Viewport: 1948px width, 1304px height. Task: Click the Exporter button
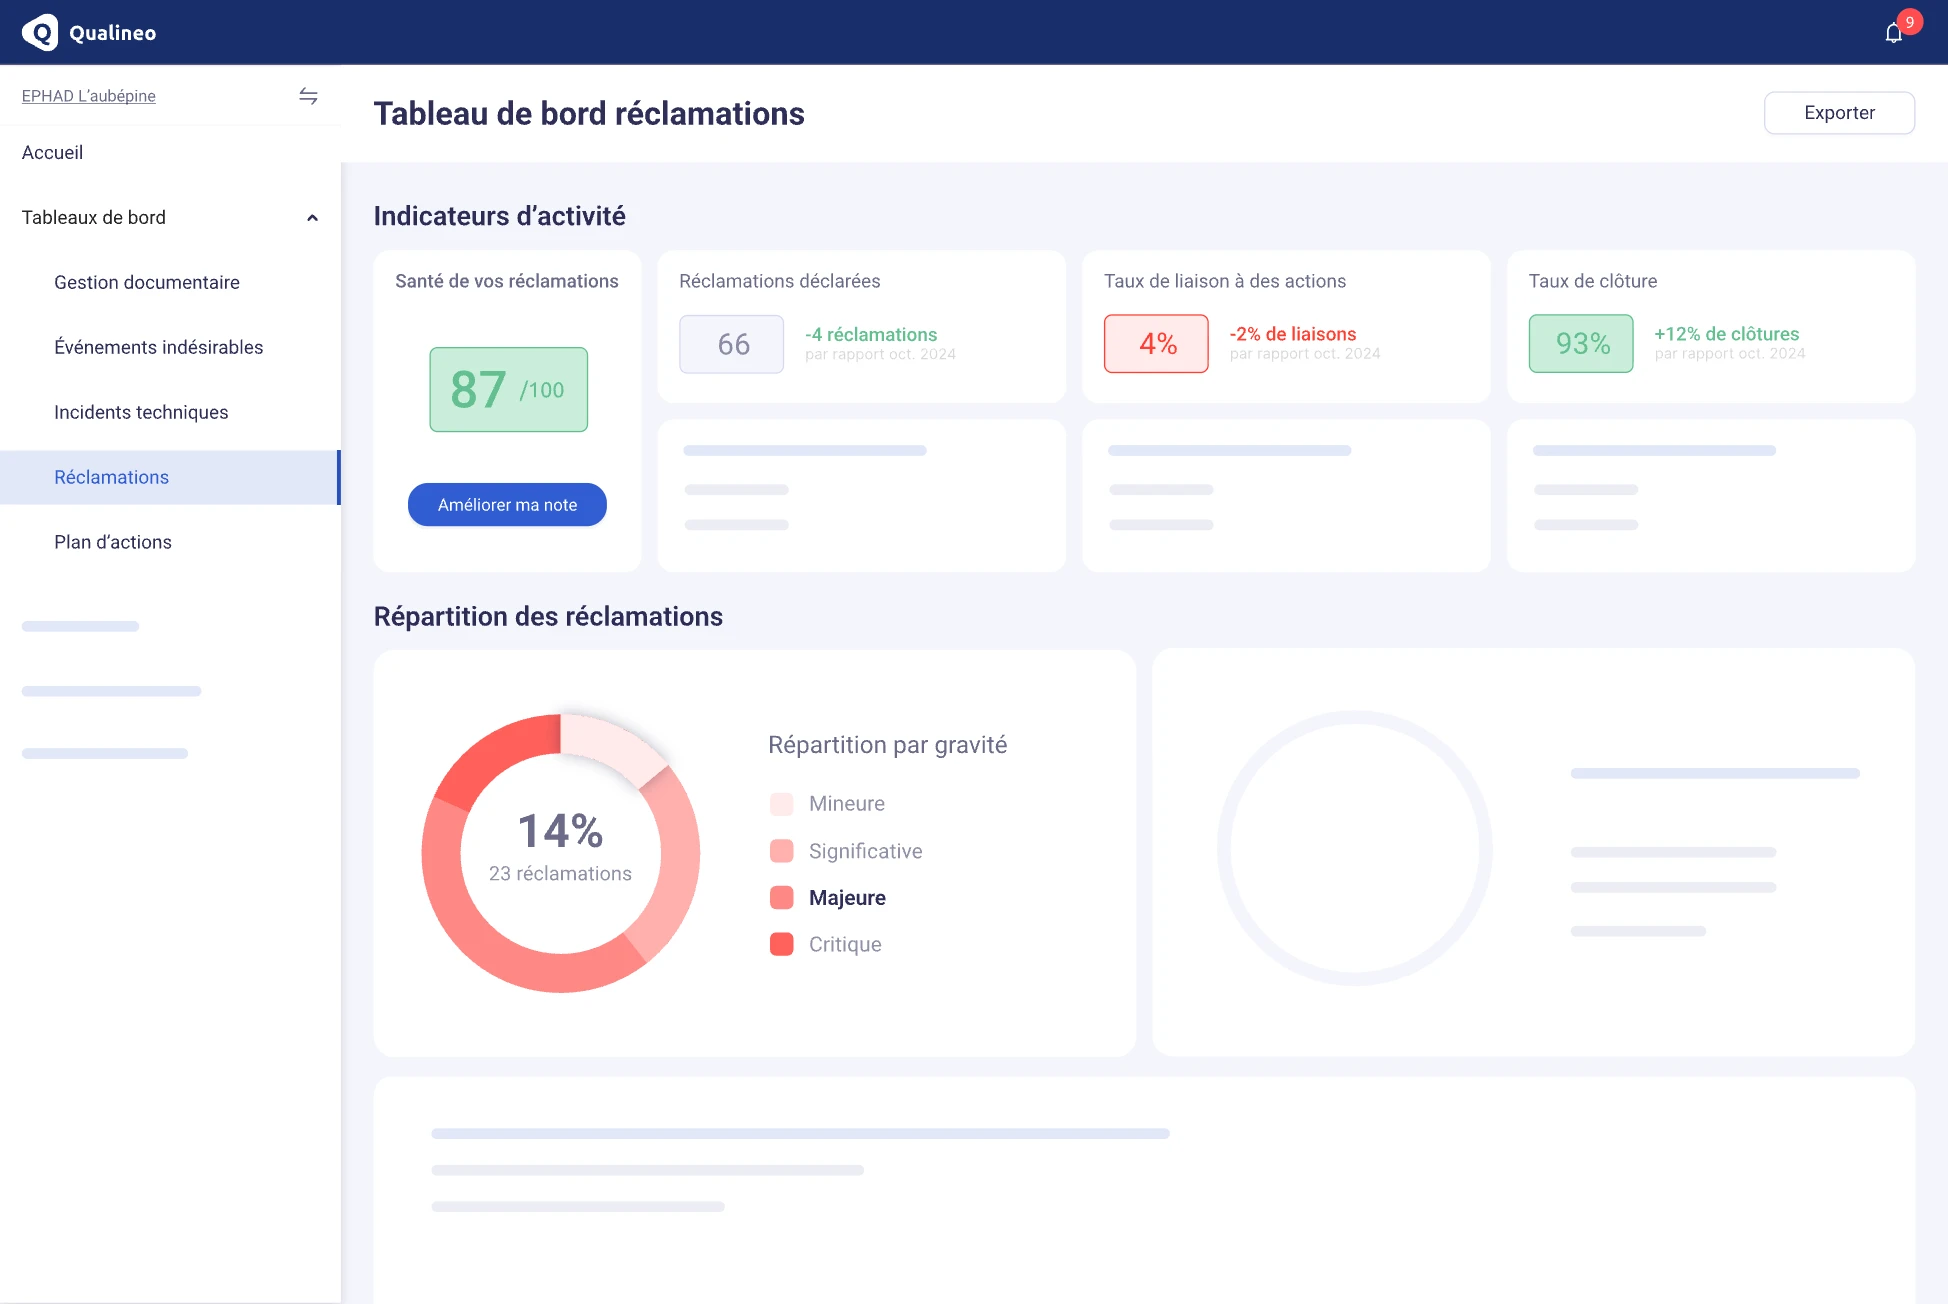point(1838,113)
